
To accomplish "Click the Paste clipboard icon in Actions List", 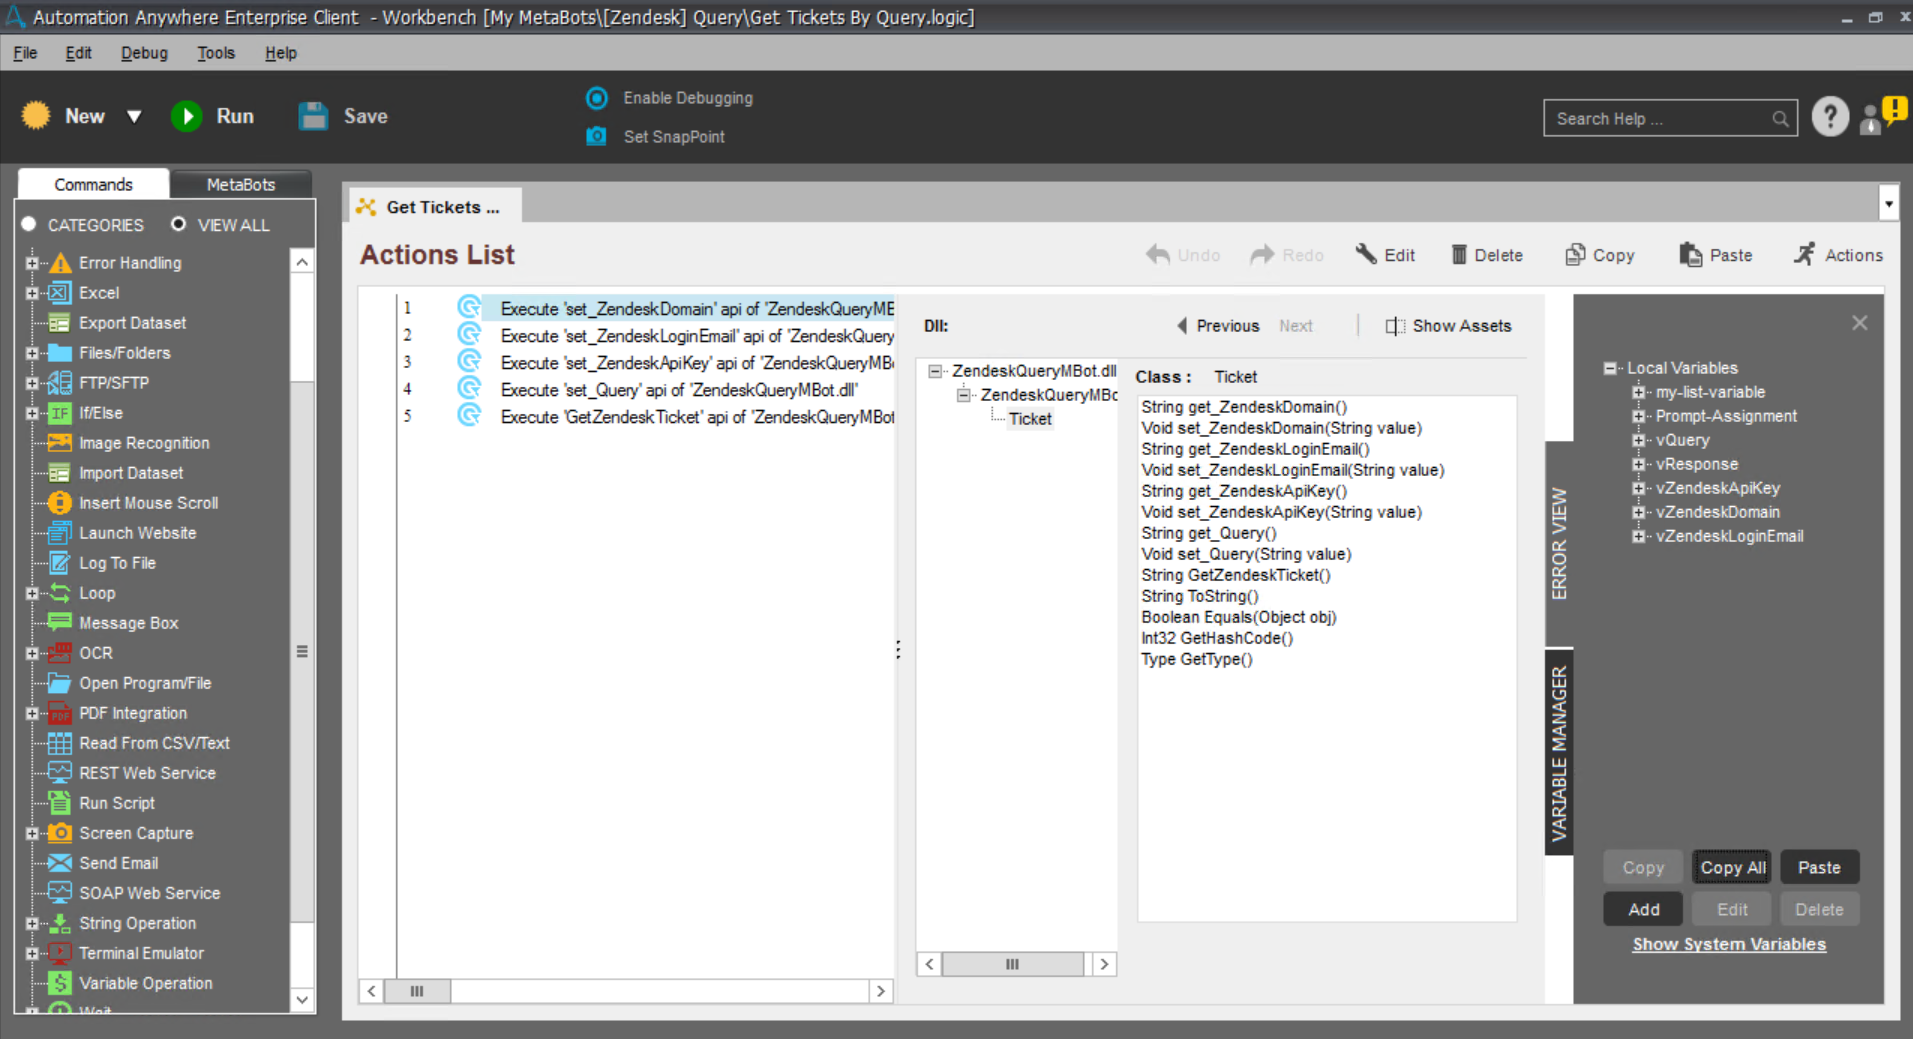I will point(1690,255).
